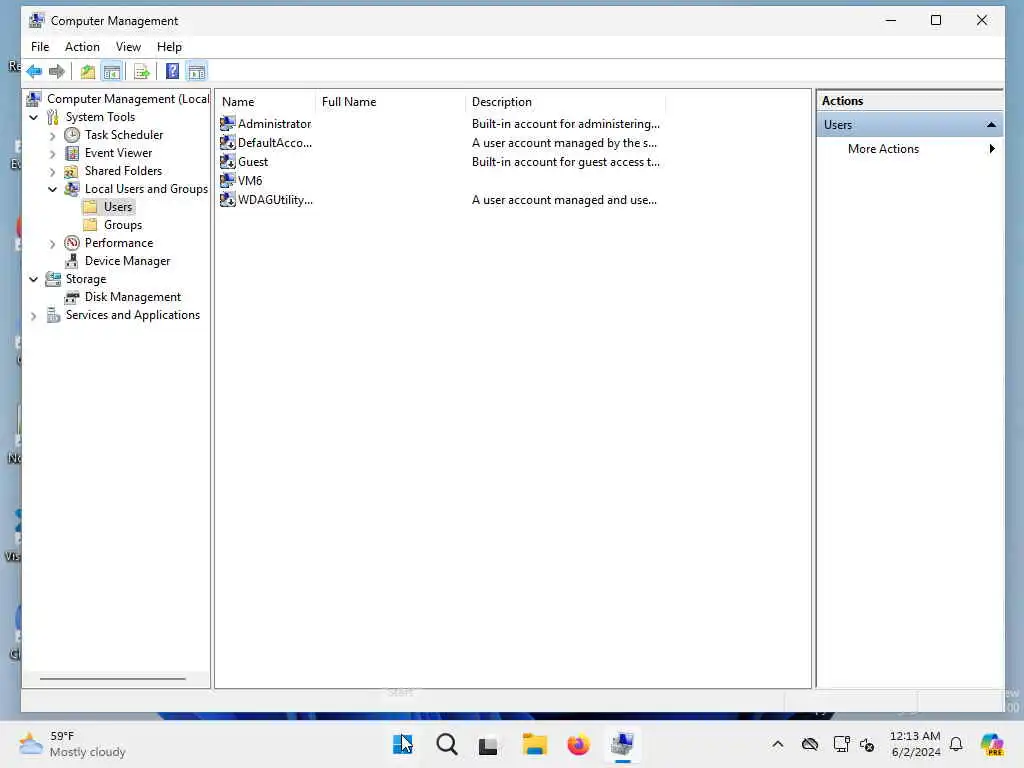Open the weather widget showing 59°F
1024x768 pixels.
coord(72,744)
